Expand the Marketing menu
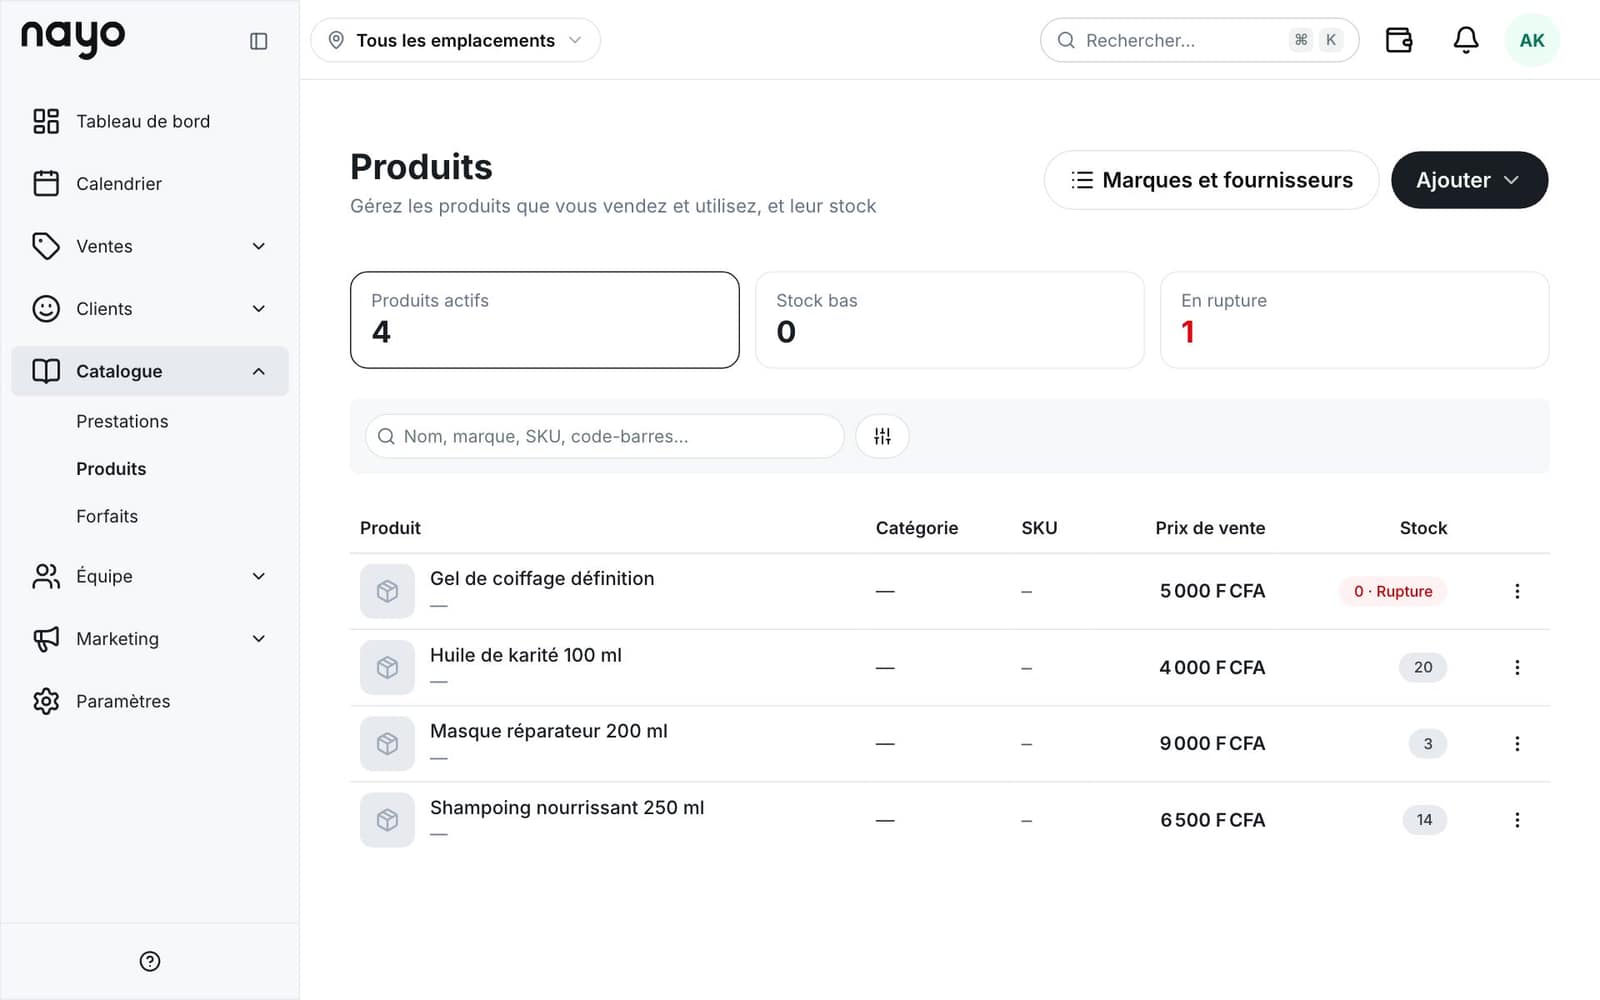Viewport: 1600px width, 1000px height. [x=150, y=639]
